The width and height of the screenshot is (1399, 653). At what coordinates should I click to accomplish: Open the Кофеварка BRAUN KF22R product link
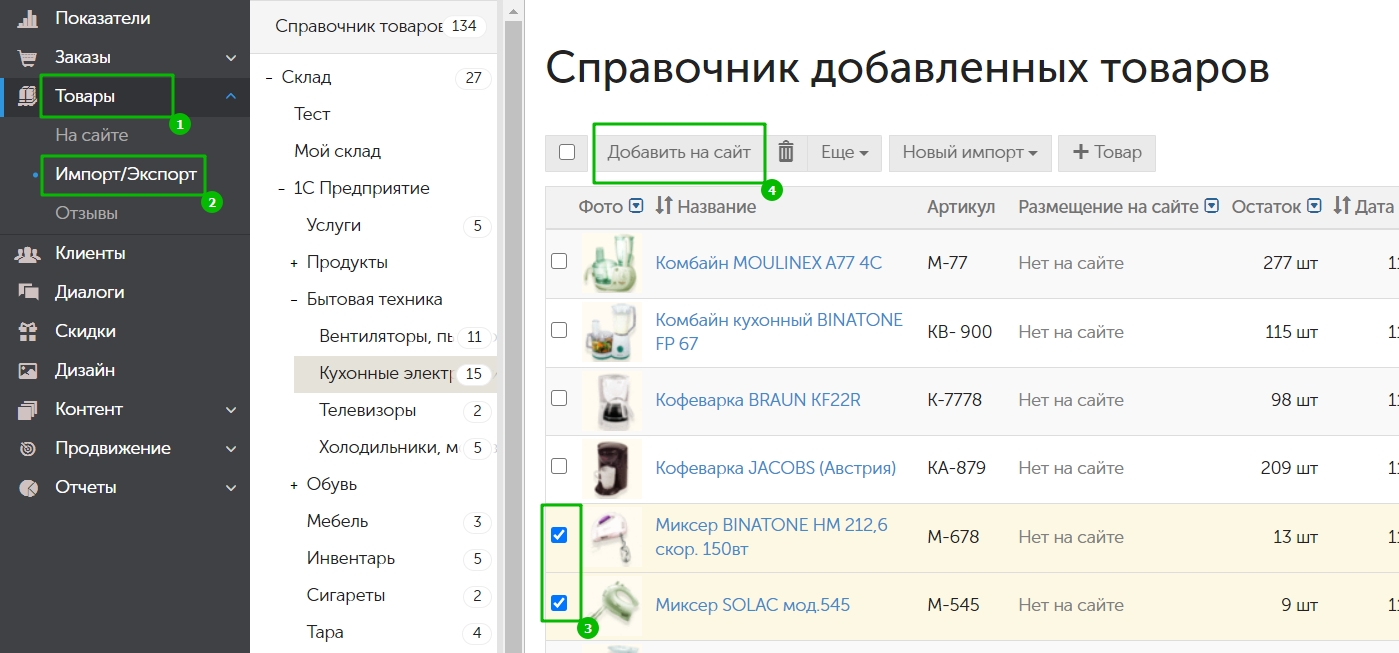[757, 400]
